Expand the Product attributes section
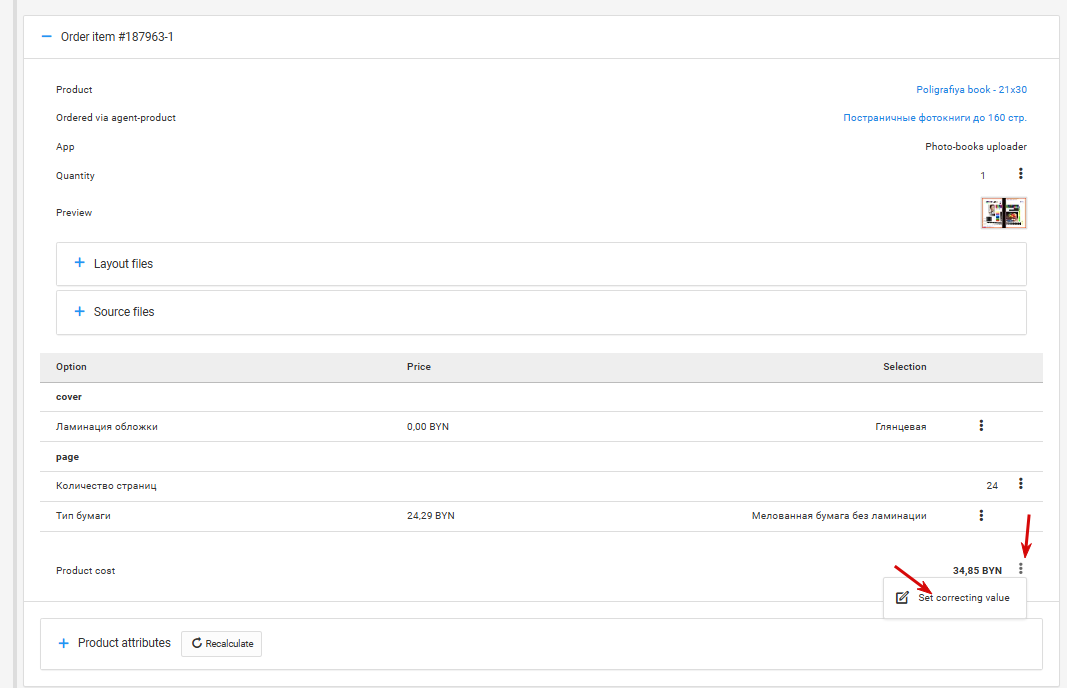This screenshot has height=688, width=1067. [63, 643]
